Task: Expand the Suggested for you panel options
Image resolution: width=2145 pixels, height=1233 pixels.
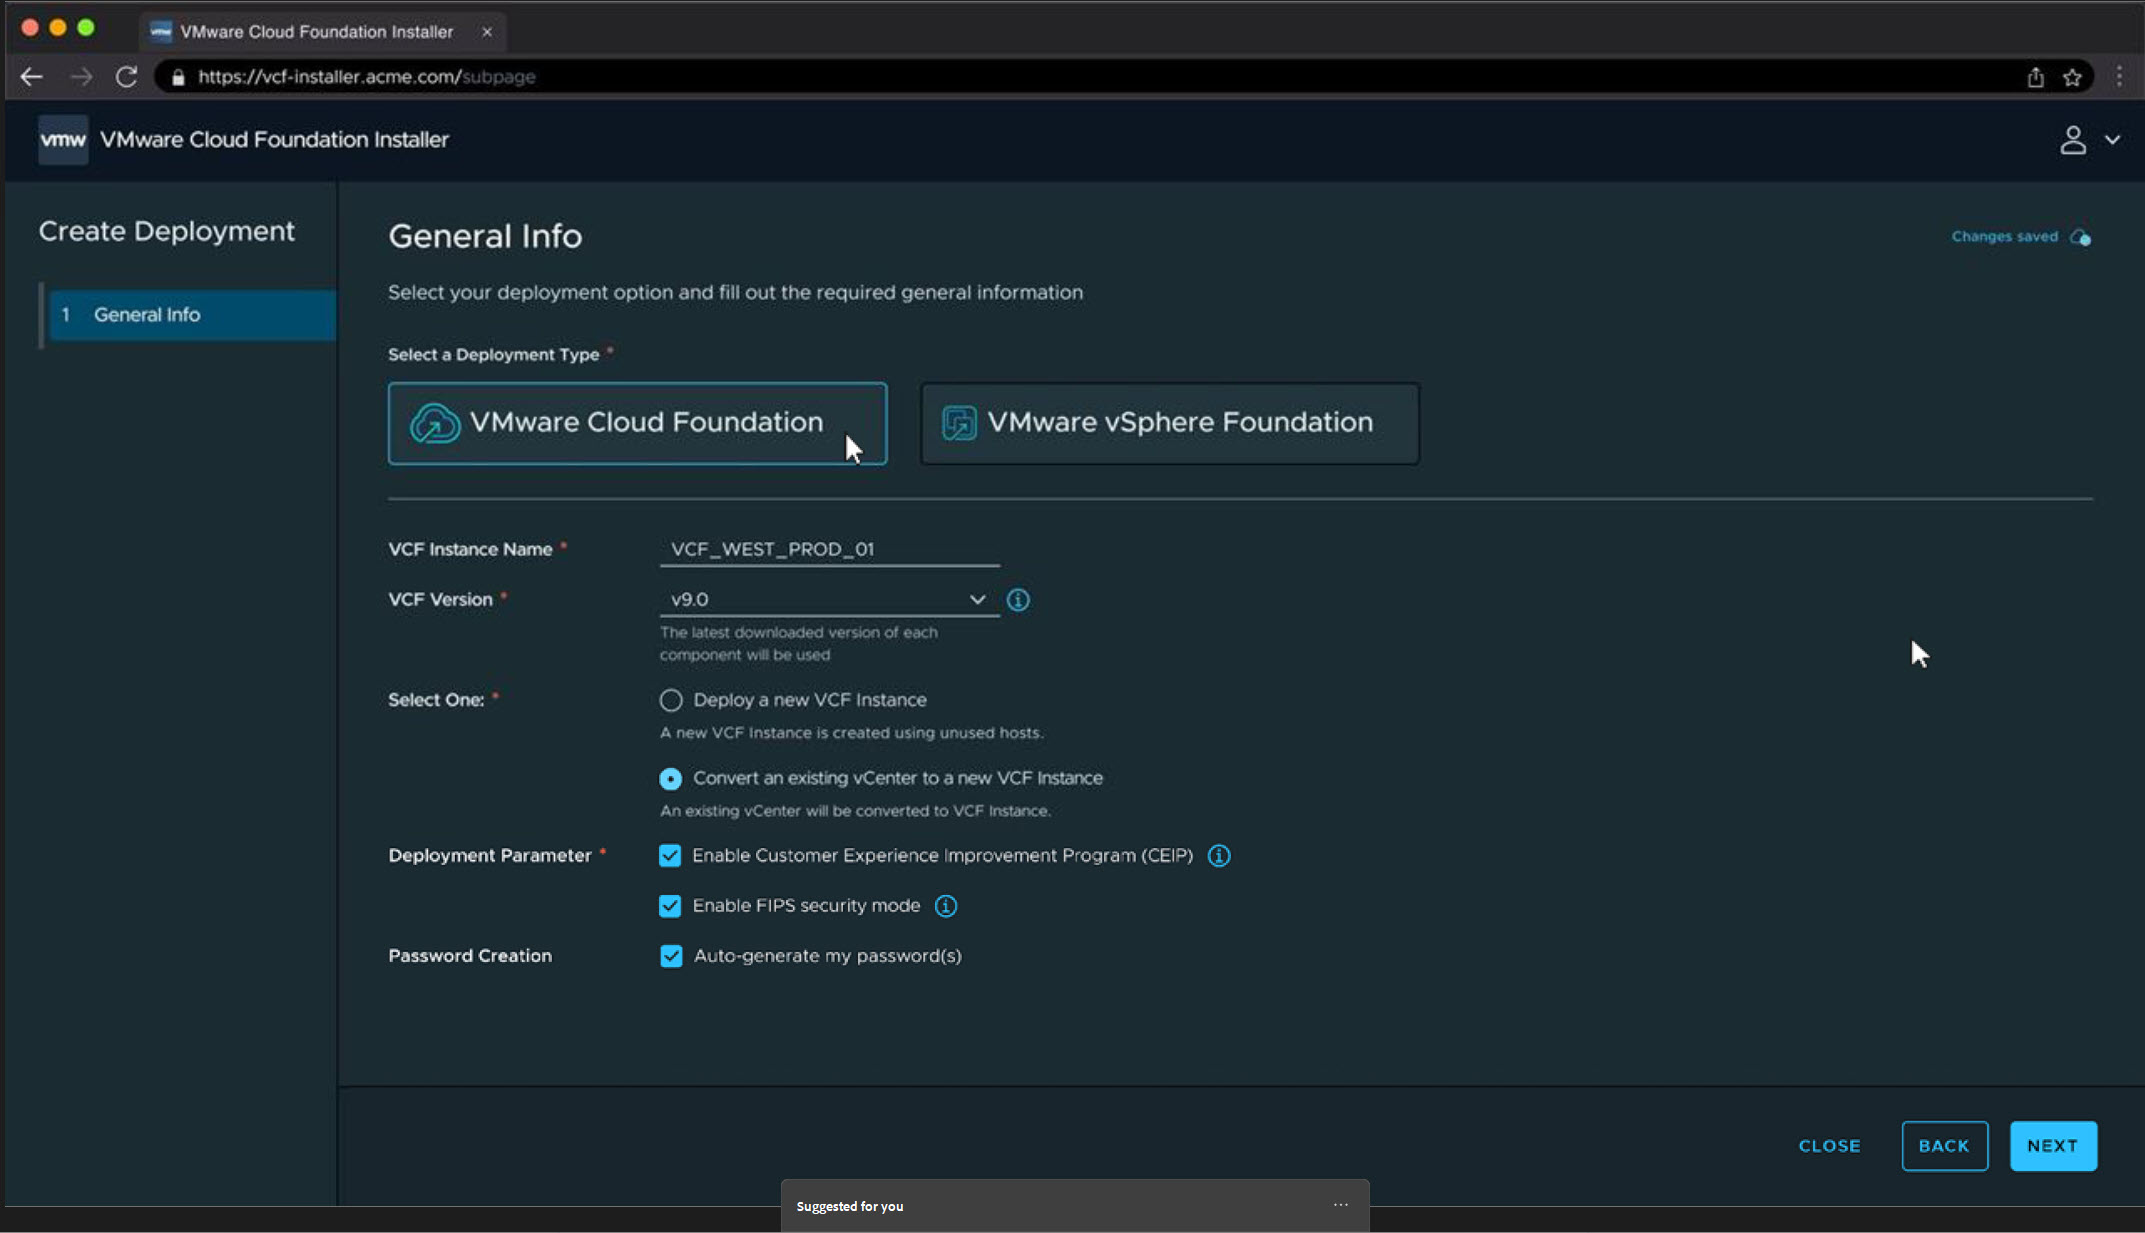Action: click(x=1340, y=1205)
